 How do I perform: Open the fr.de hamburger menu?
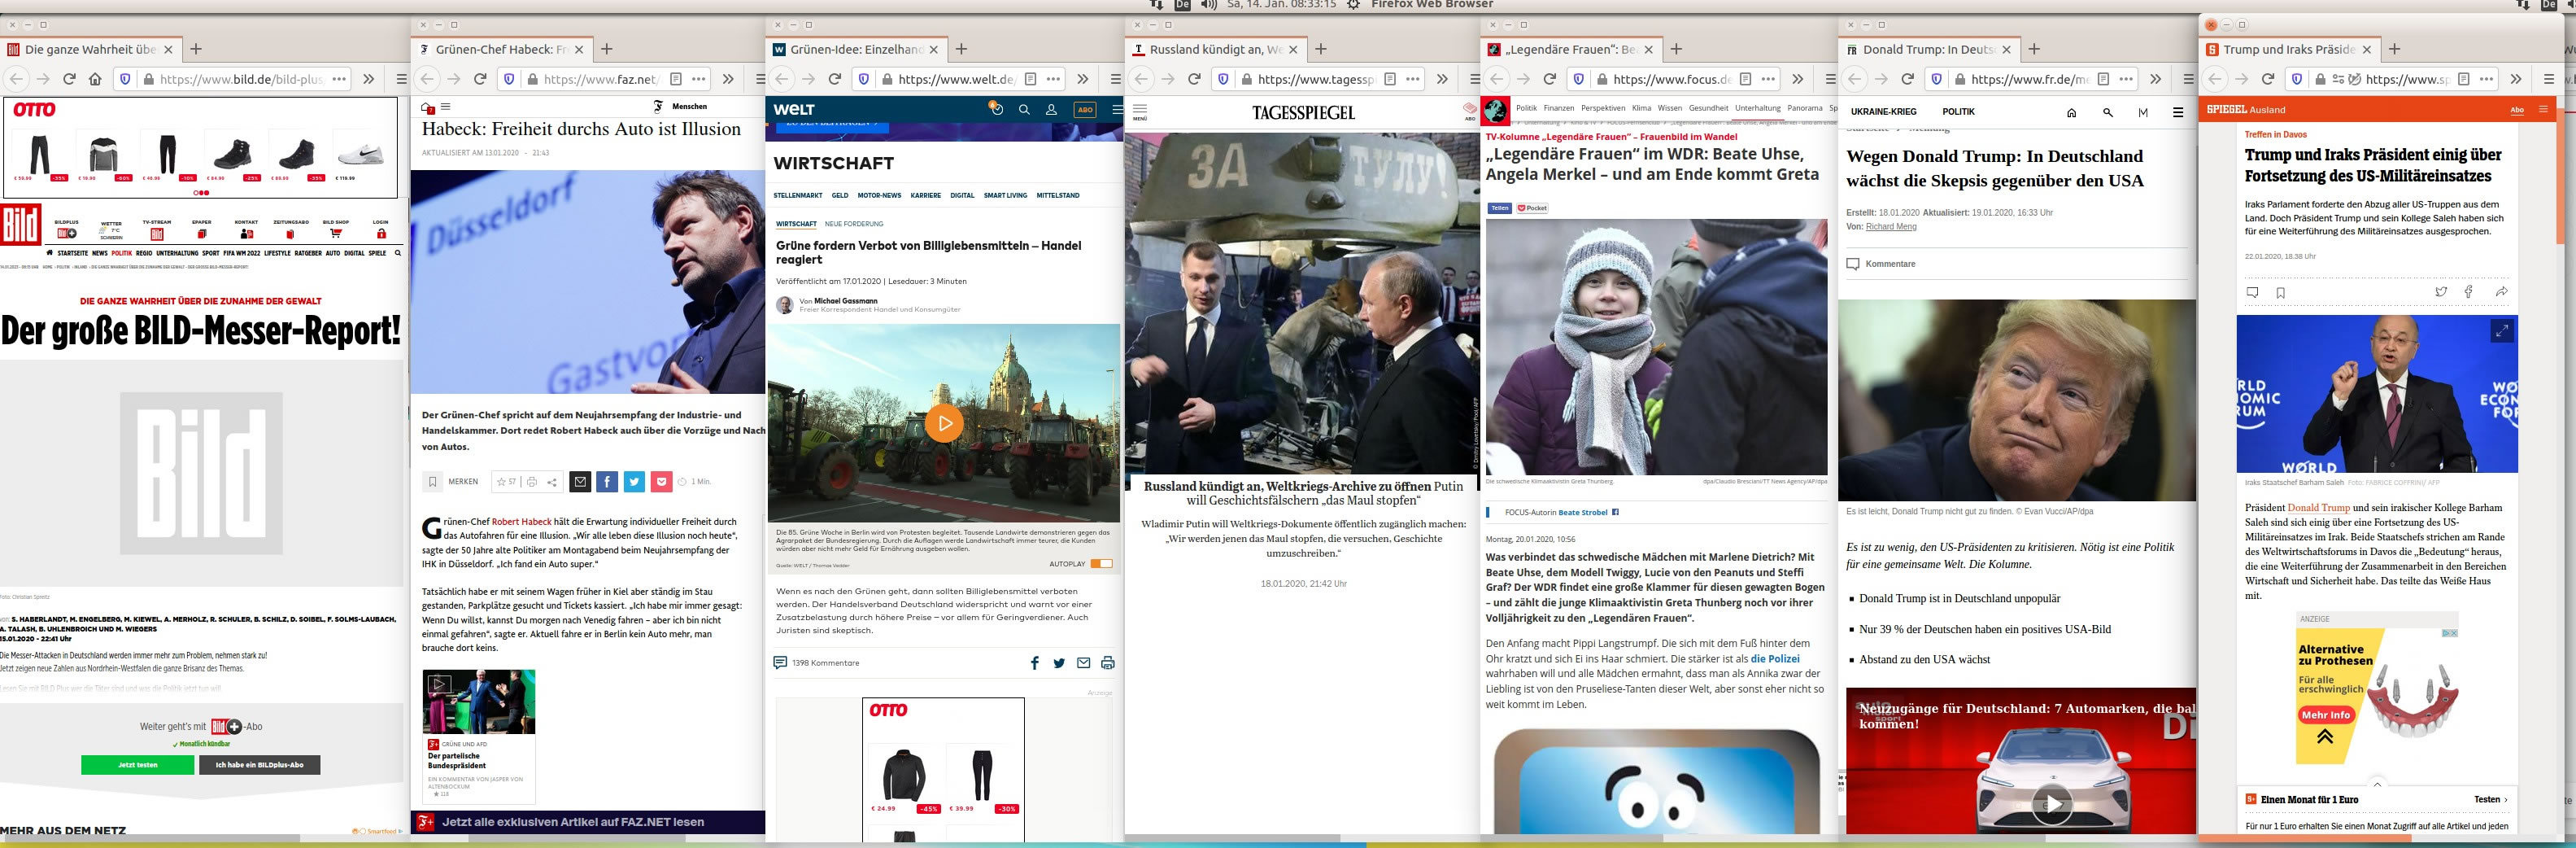(x=2178, y=113)
